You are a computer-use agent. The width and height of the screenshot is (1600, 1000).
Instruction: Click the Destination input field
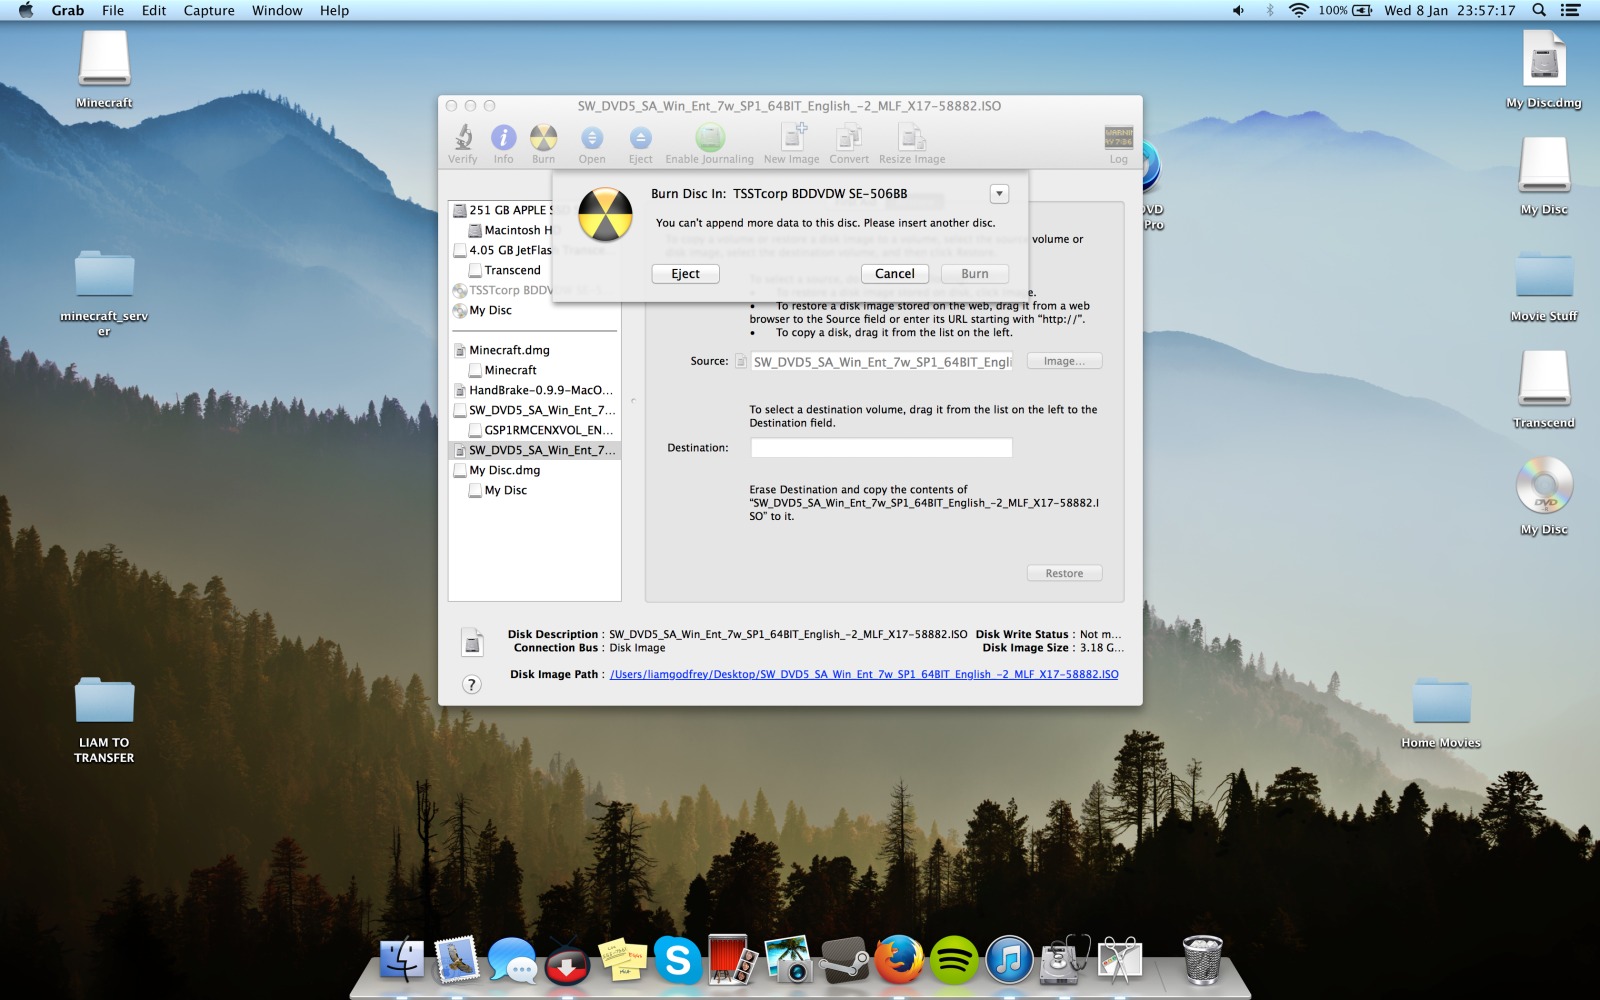tap(882, 448)
